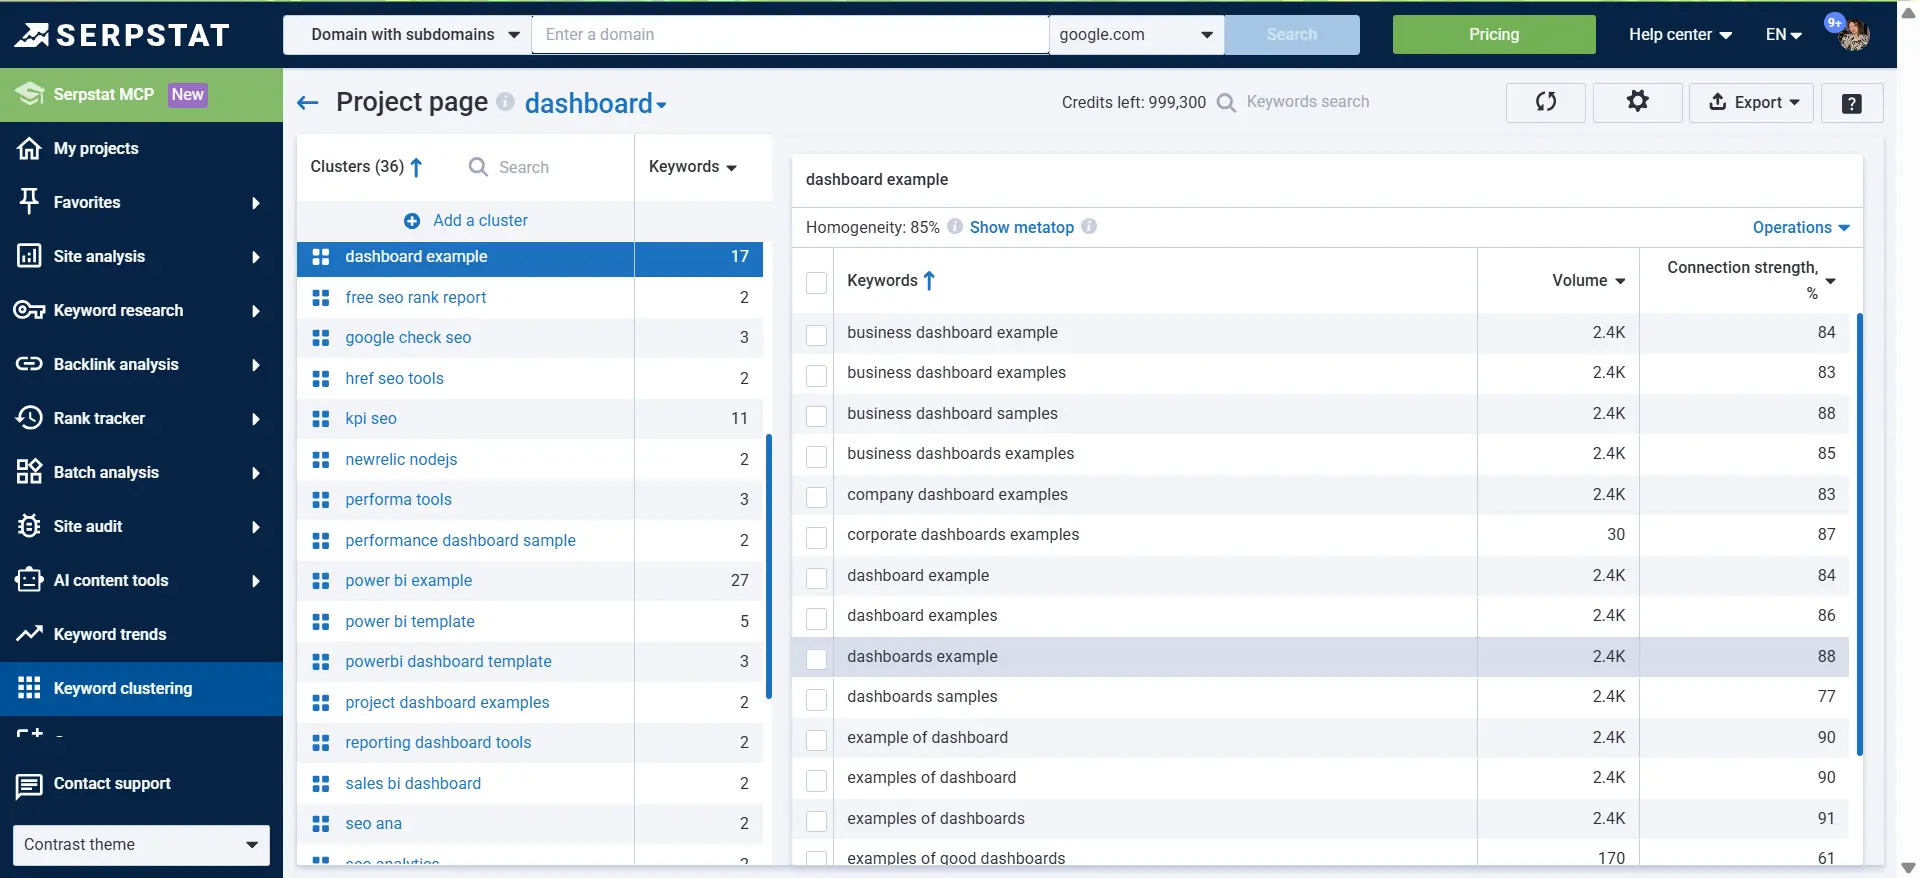
Task: Open the Help center dropdown
Action: pos(1680,34)
